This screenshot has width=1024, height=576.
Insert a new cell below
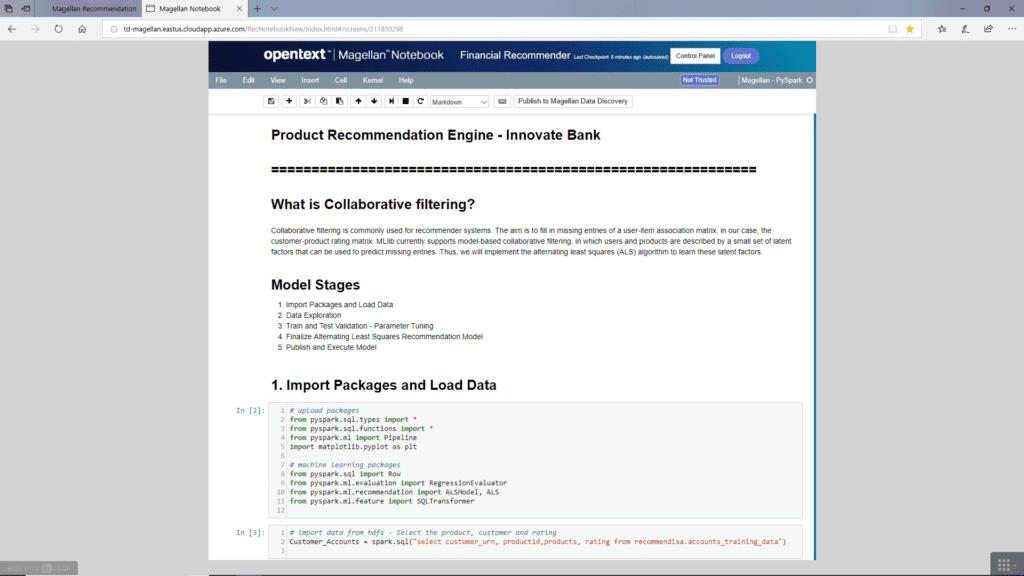click(x=289, y=101)
